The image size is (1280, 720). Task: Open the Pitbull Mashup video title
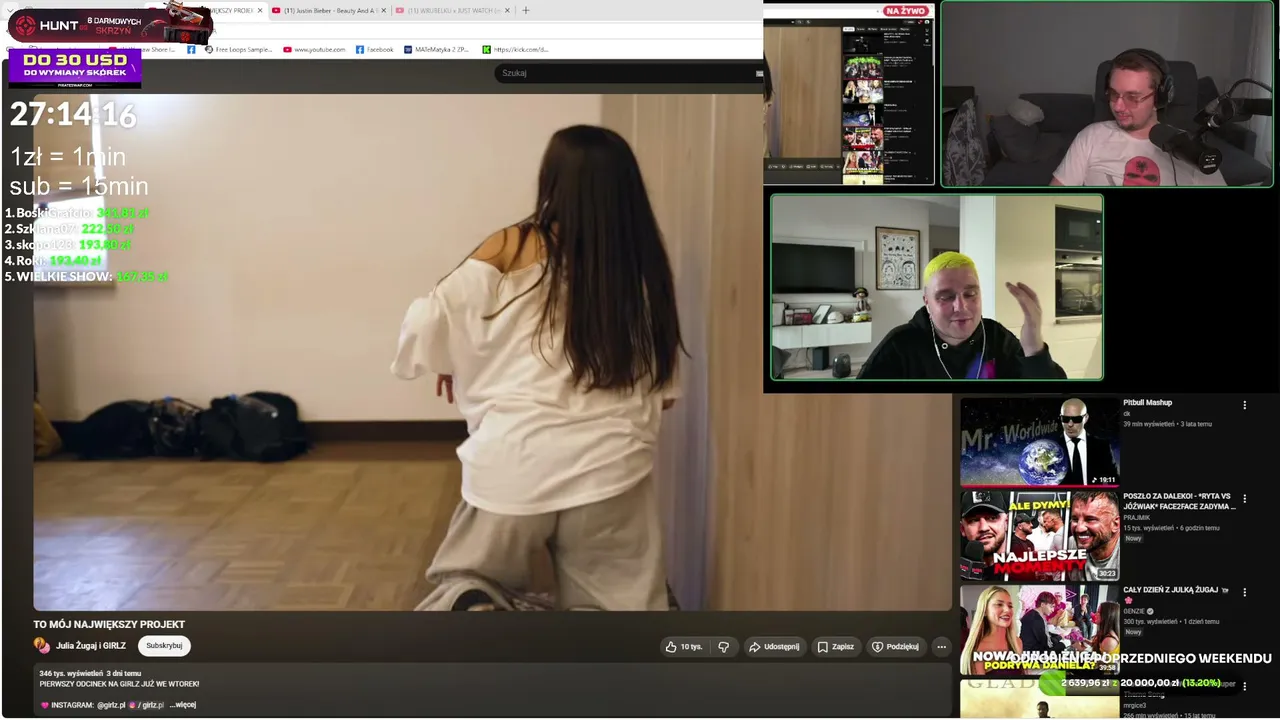pos(1147,403)
